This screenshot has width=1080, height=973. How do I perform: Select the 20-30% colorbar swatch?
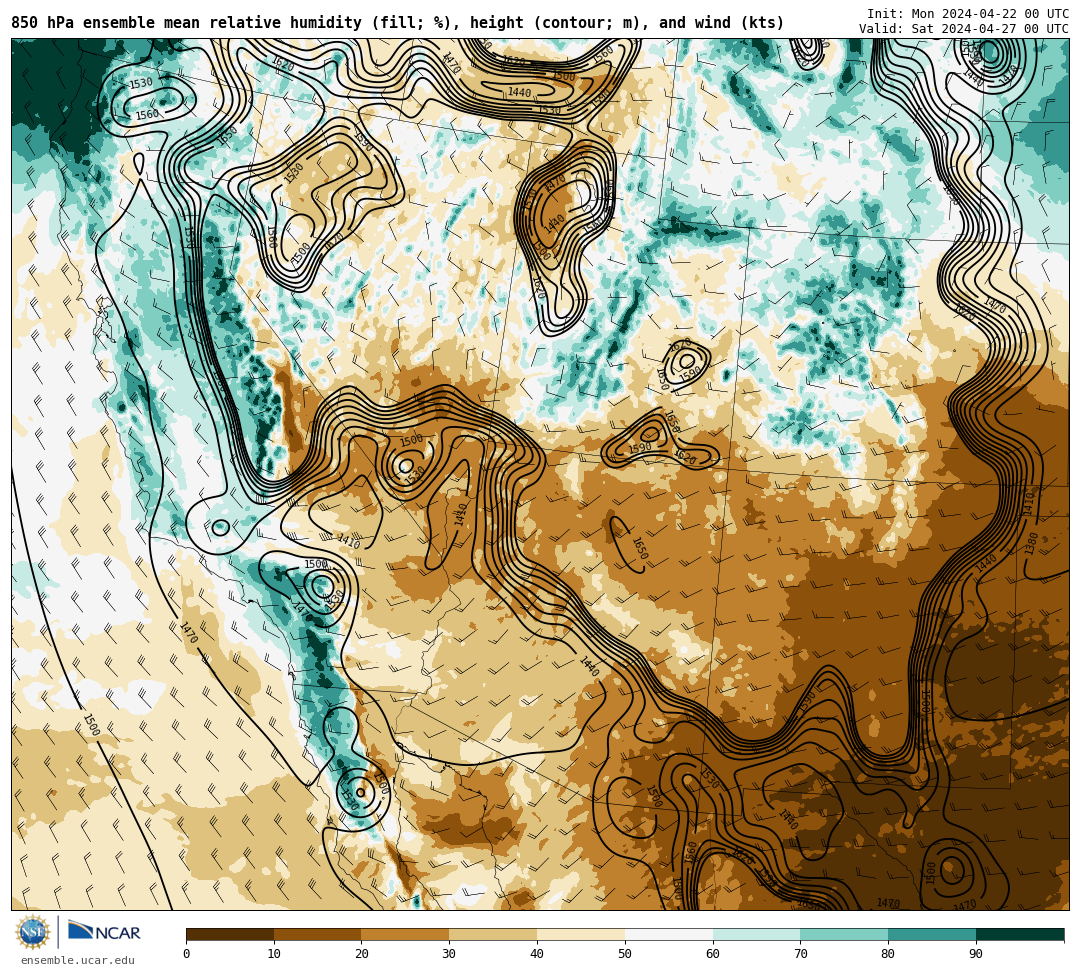[406, 934]
